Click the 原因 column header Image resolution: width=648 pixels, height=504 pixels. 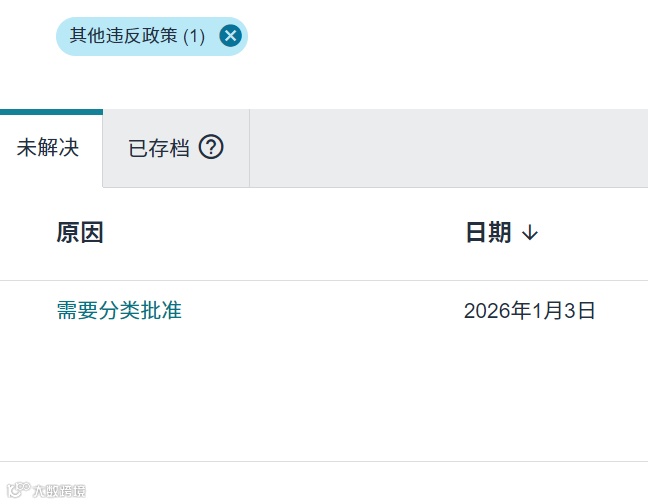pos(80,233)
